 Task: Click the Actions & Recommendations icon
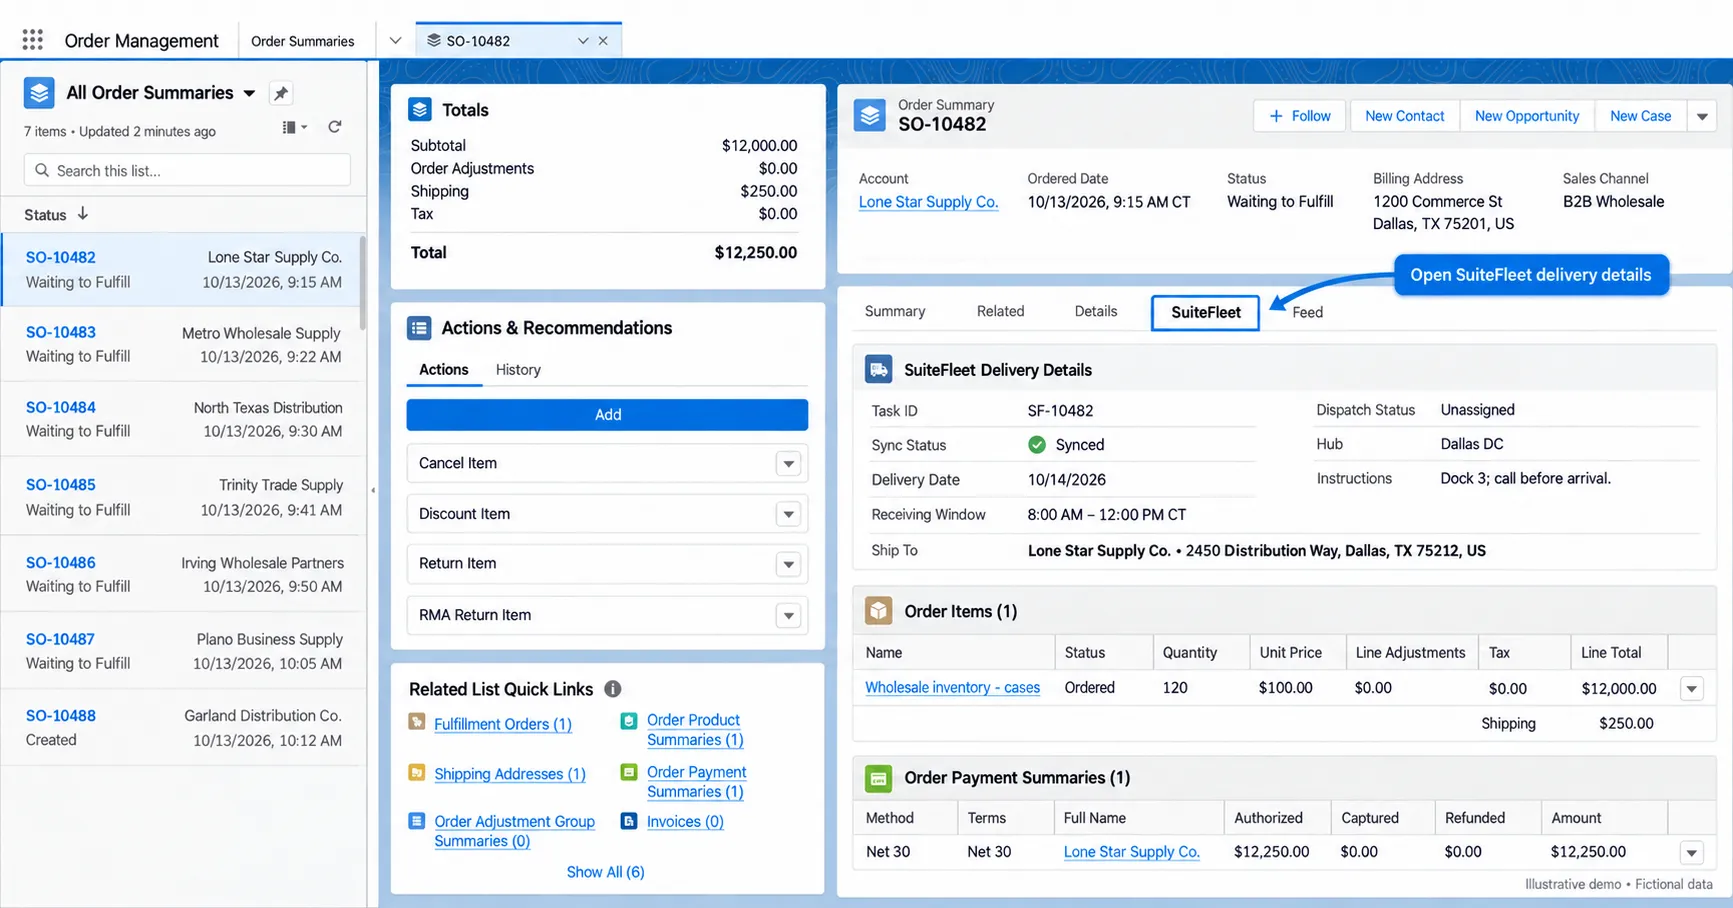419,328
